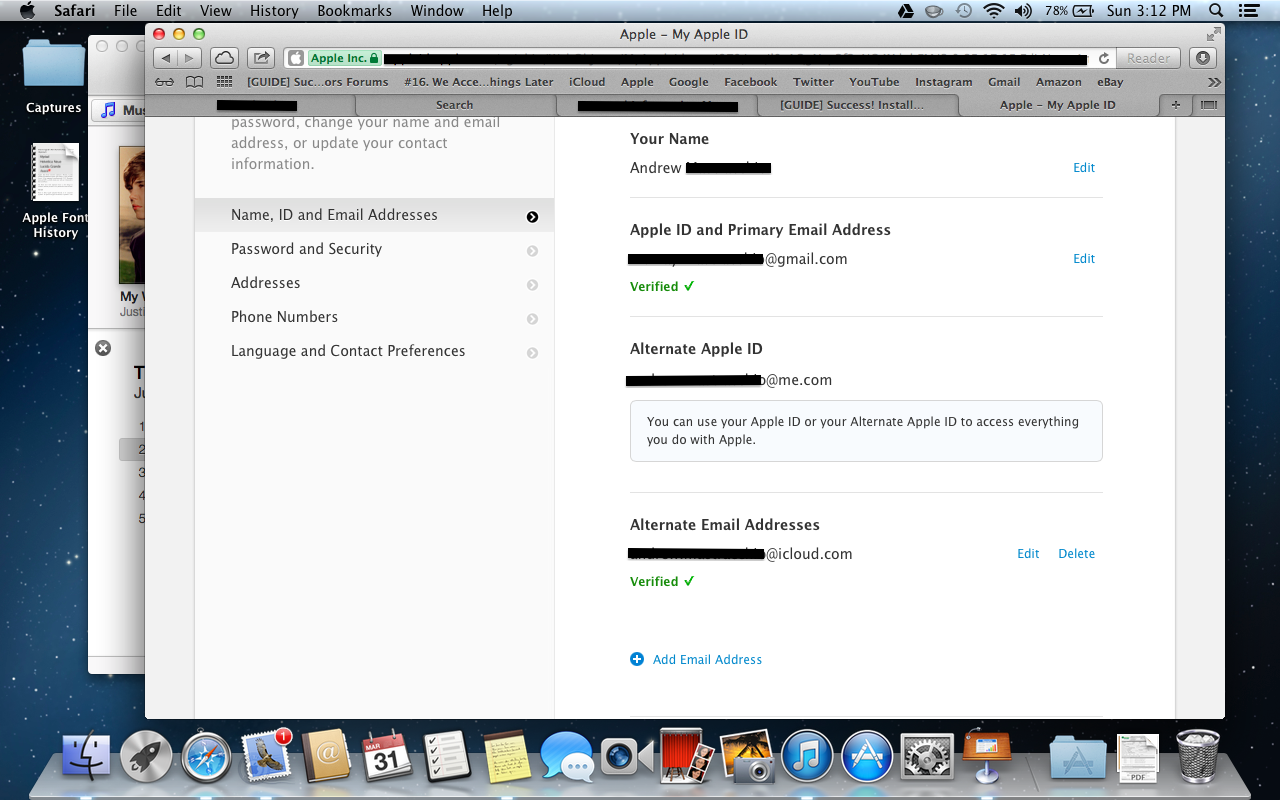
Task: Open the Window menu
Action: point(437,11)
